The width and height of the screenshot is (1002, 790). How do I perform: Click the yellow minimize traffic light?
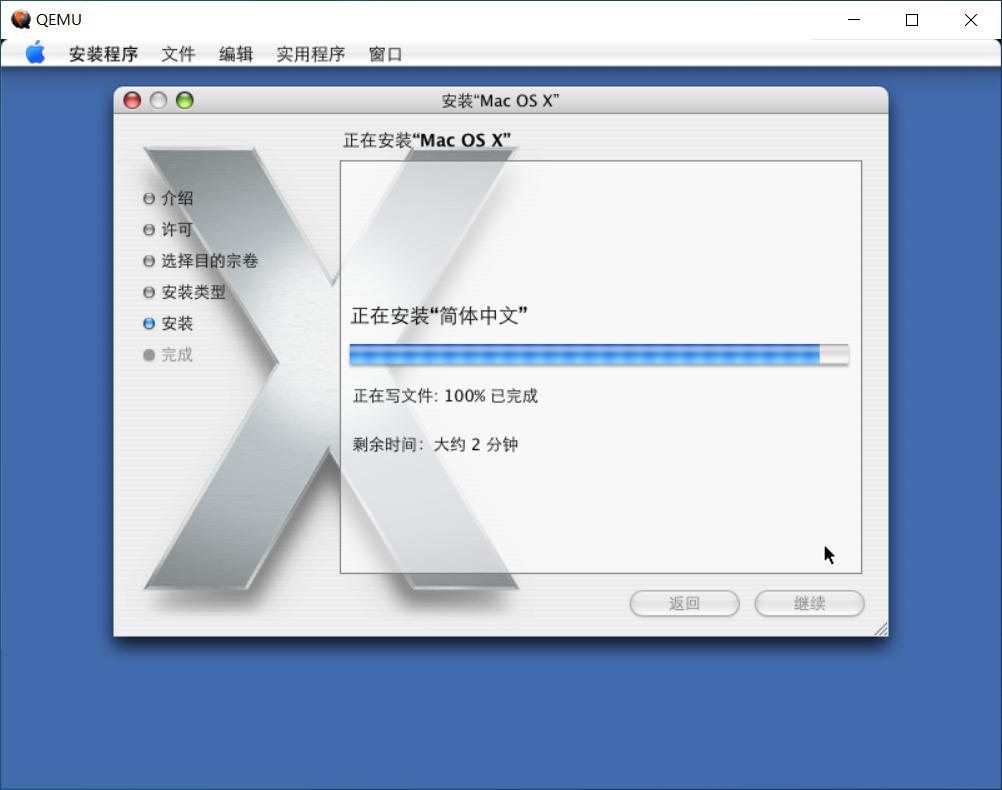[158, 100]
